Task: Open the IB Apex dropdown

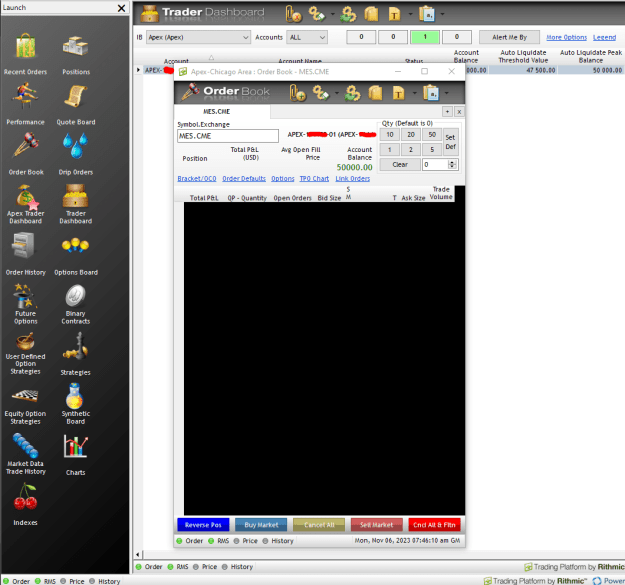Action: pos(199,37)
